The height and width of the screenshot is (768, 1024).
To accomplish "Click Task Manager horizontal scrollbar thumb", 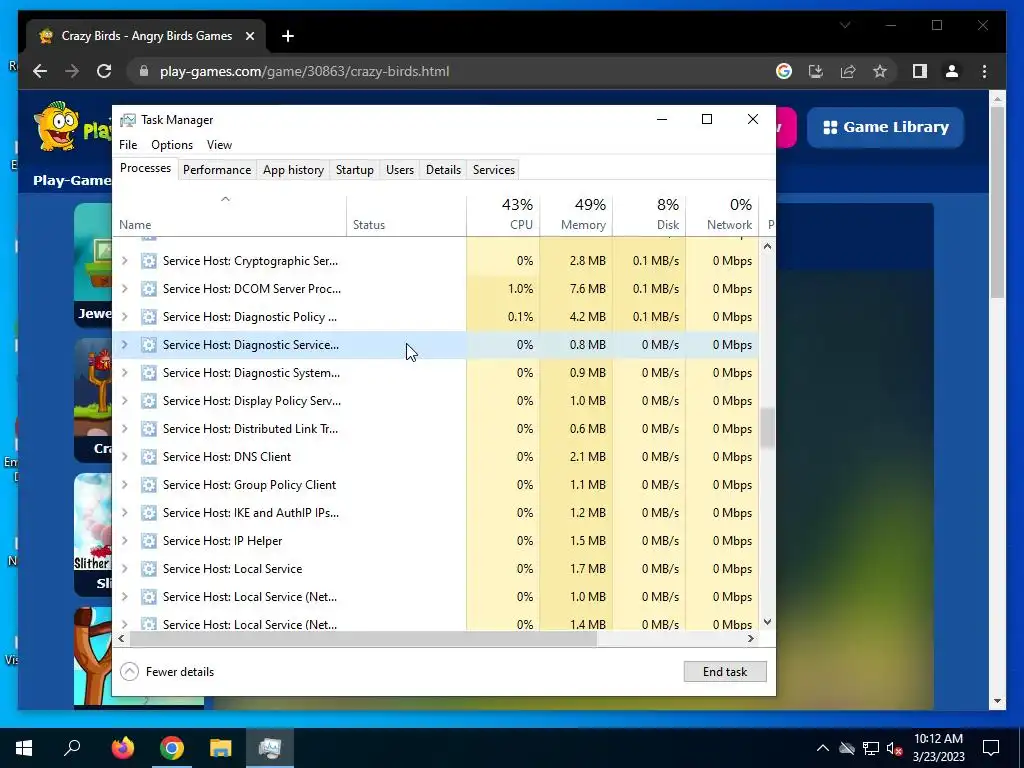I will tap(364, 639).
